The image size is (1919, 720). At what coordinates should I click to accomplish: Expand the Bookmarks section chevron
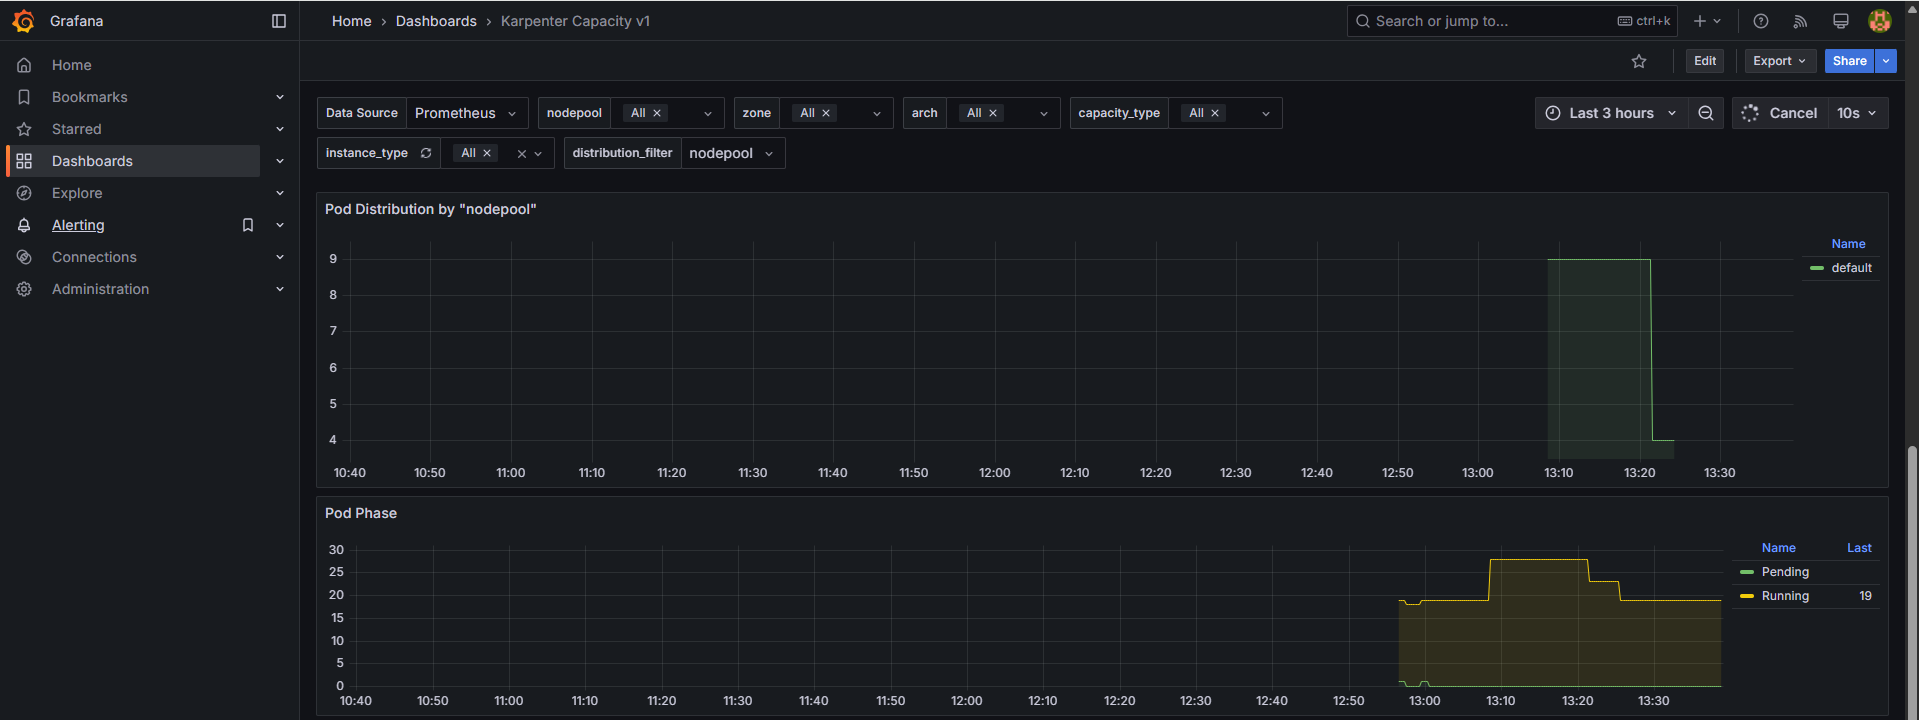pos(280,97)
